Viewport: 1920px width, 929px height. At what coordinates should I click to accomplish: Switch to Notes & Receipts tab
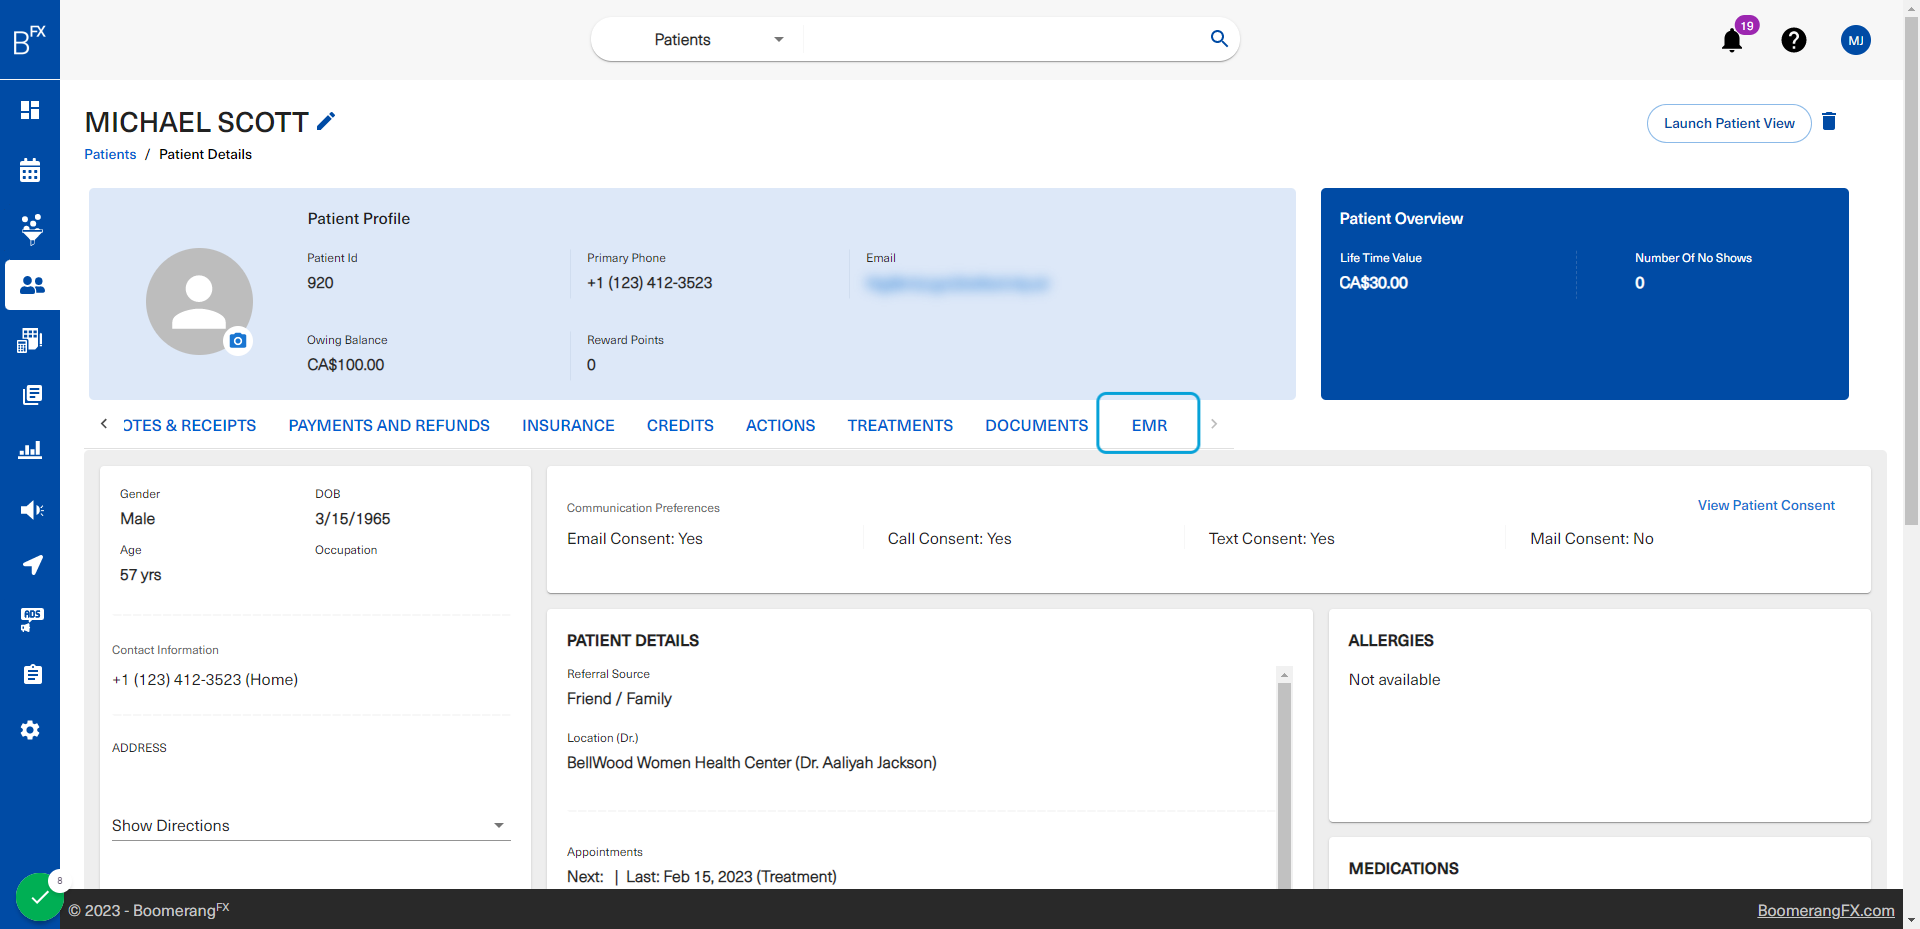[190, 425]
